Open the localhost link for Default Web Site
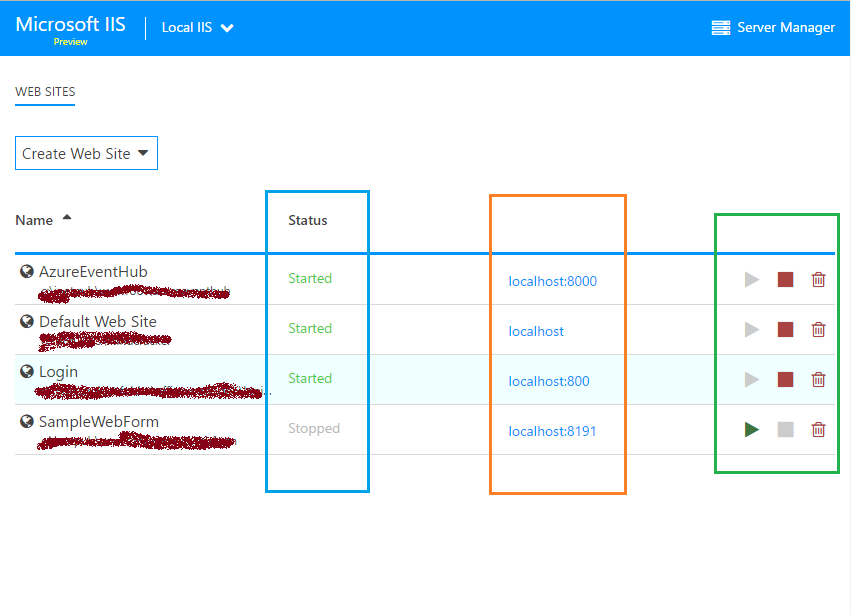Image resolution: width=851 pixels, height=614 pixels. pos(536,331)
